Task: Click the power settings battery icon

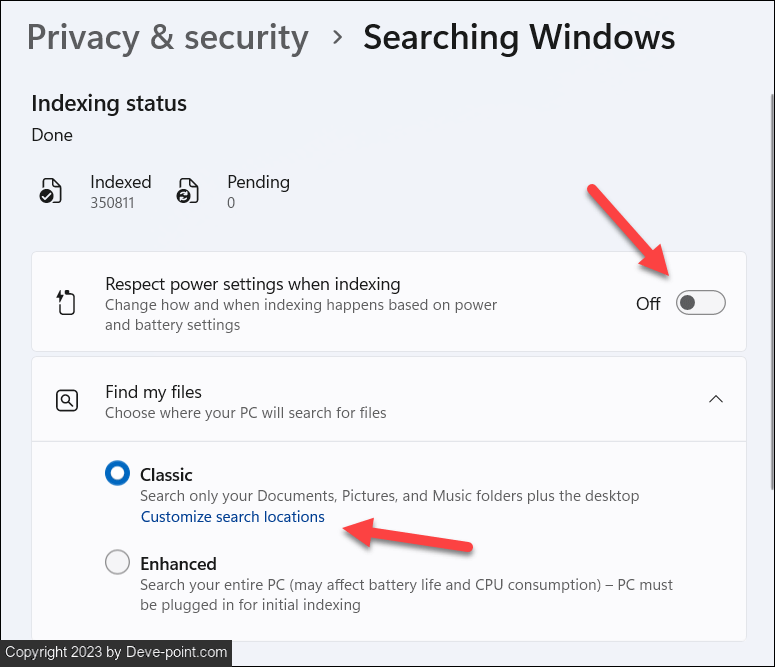Action: [67, 302]
